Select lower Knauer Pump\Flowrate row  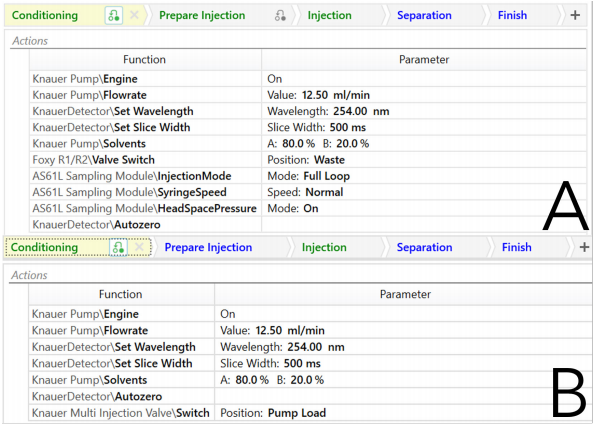(x=311, y=330)
